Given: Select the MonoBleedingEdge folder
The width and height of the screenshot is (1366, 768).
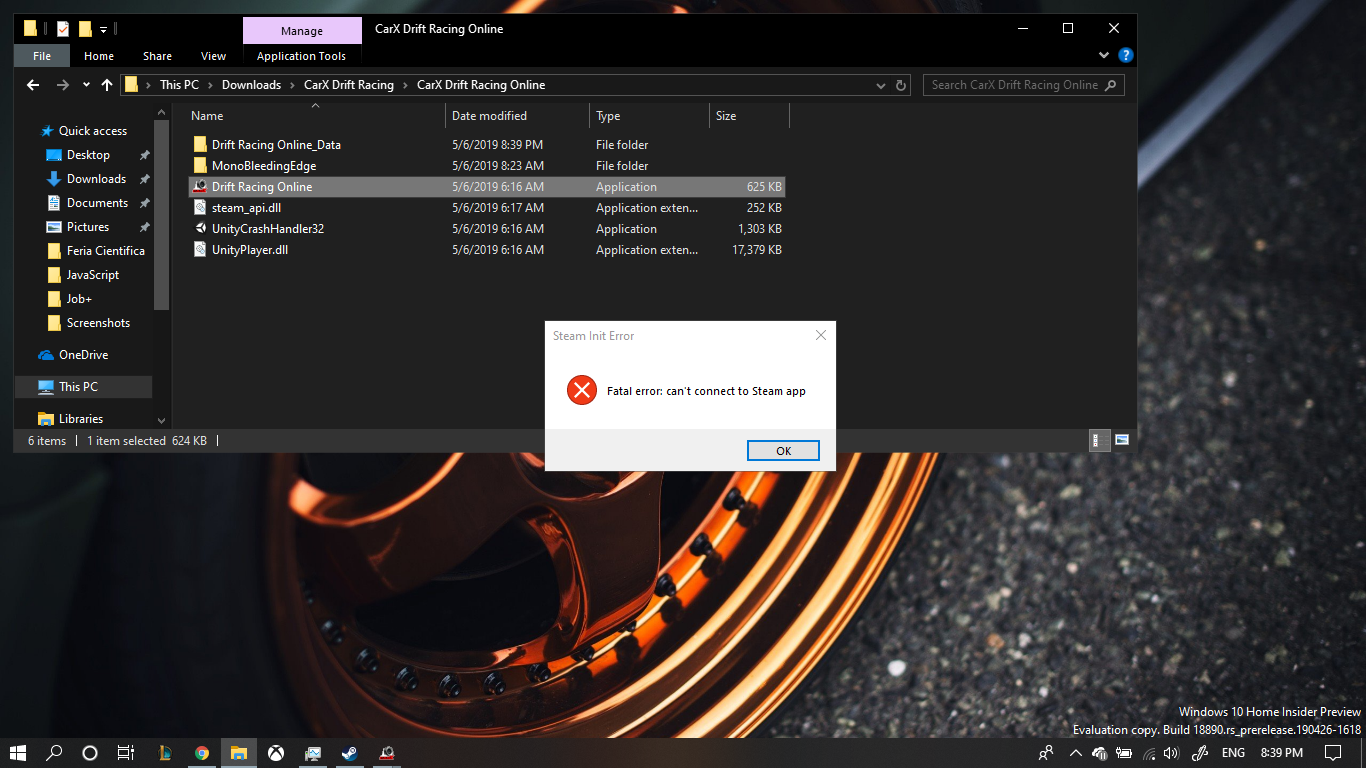Looking at the screenshot, I should [x=487, y=166].
